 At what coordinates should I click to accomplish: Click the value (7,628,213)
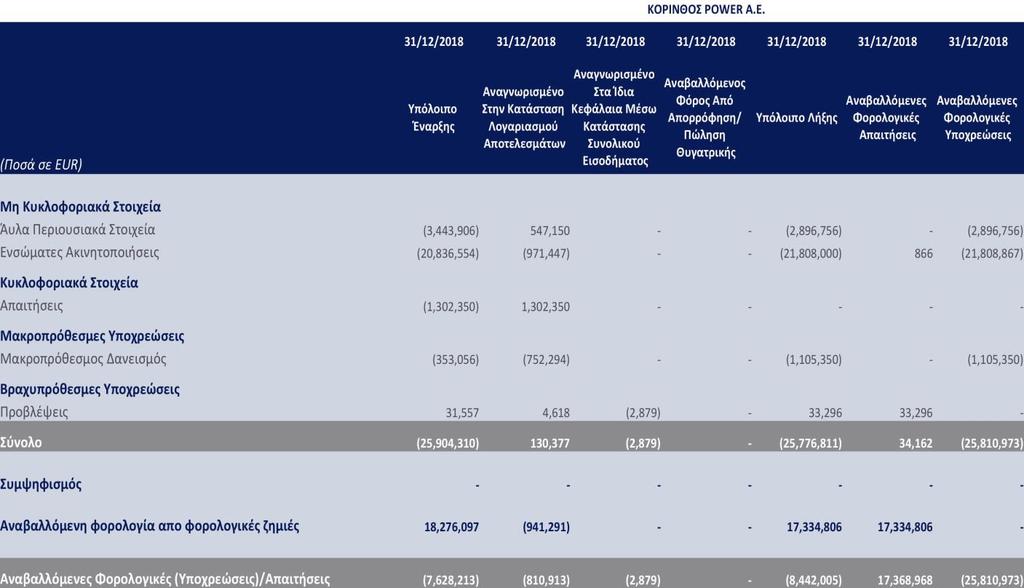pyautogui.click(x=451, y=580)
